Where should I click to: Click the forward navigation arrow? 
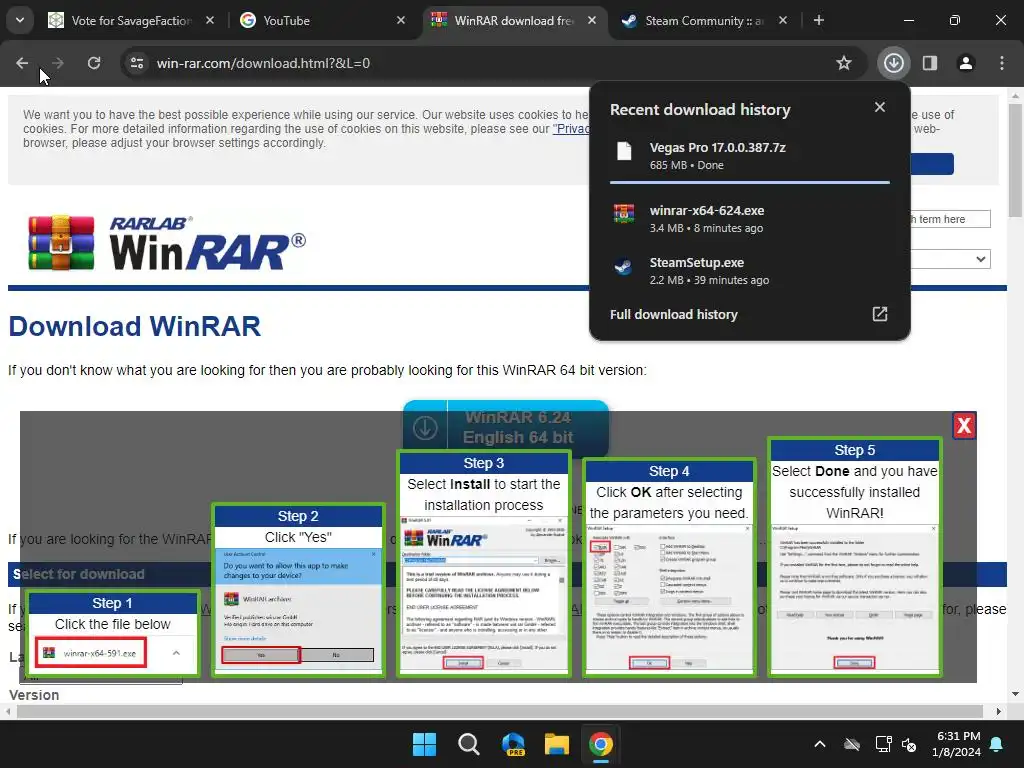click(x=57, y=63)
